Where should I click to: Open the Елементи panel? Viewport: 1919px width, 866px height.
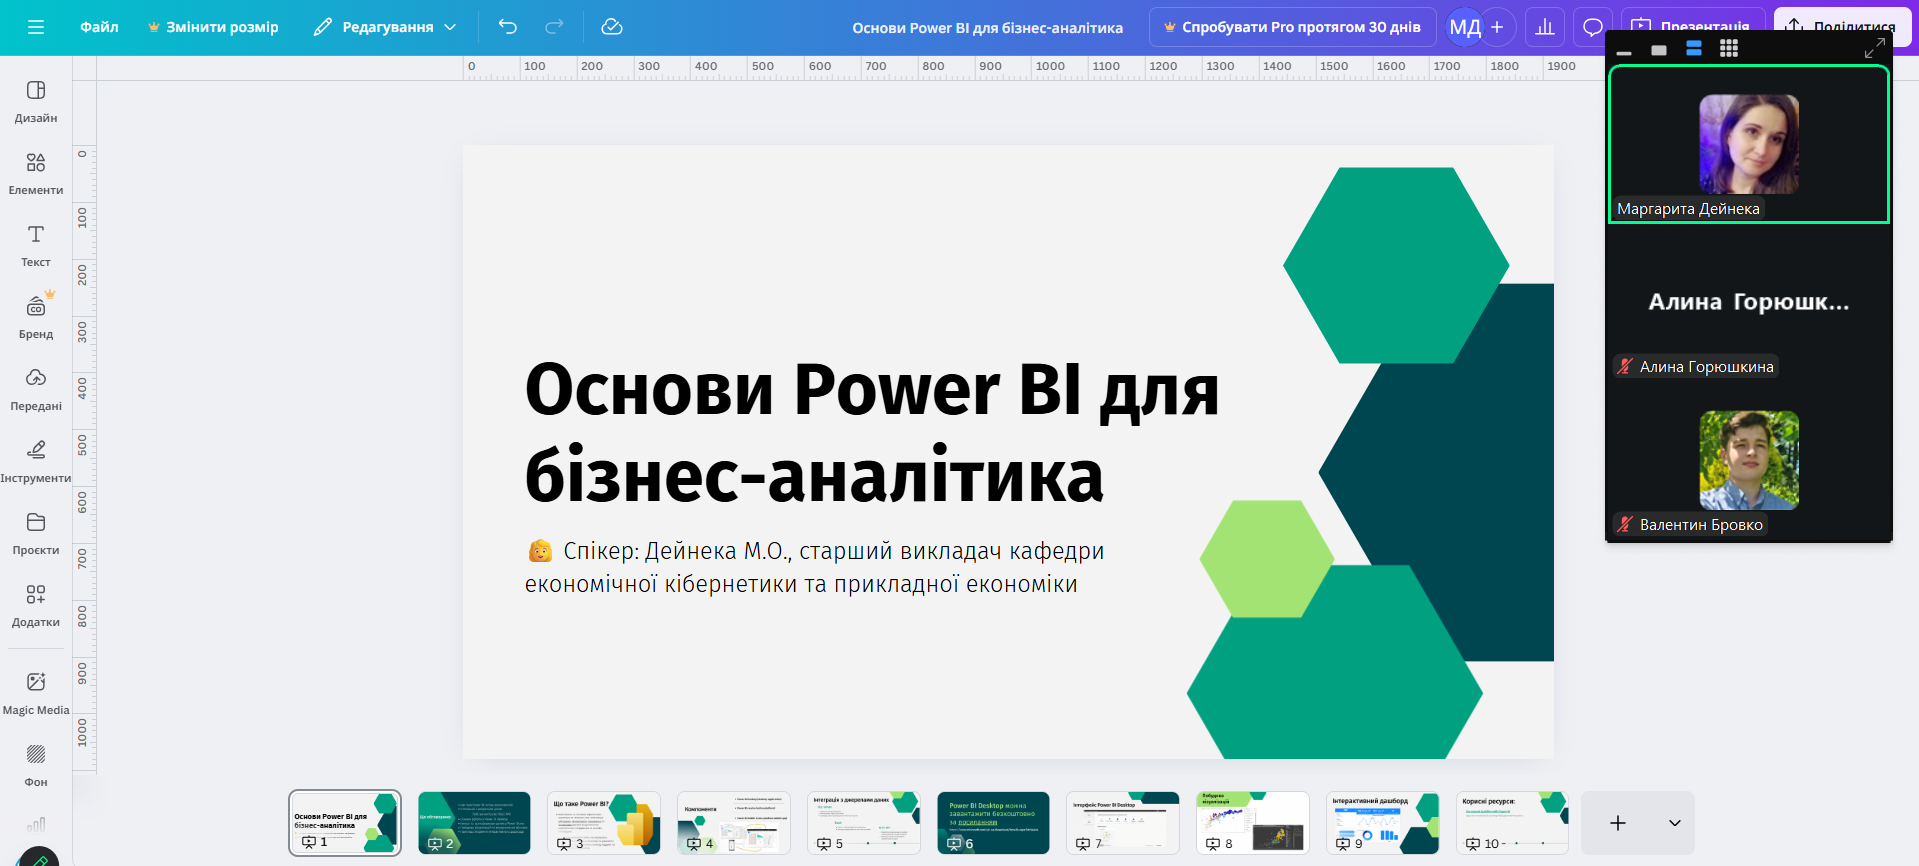tap(36, 173)
